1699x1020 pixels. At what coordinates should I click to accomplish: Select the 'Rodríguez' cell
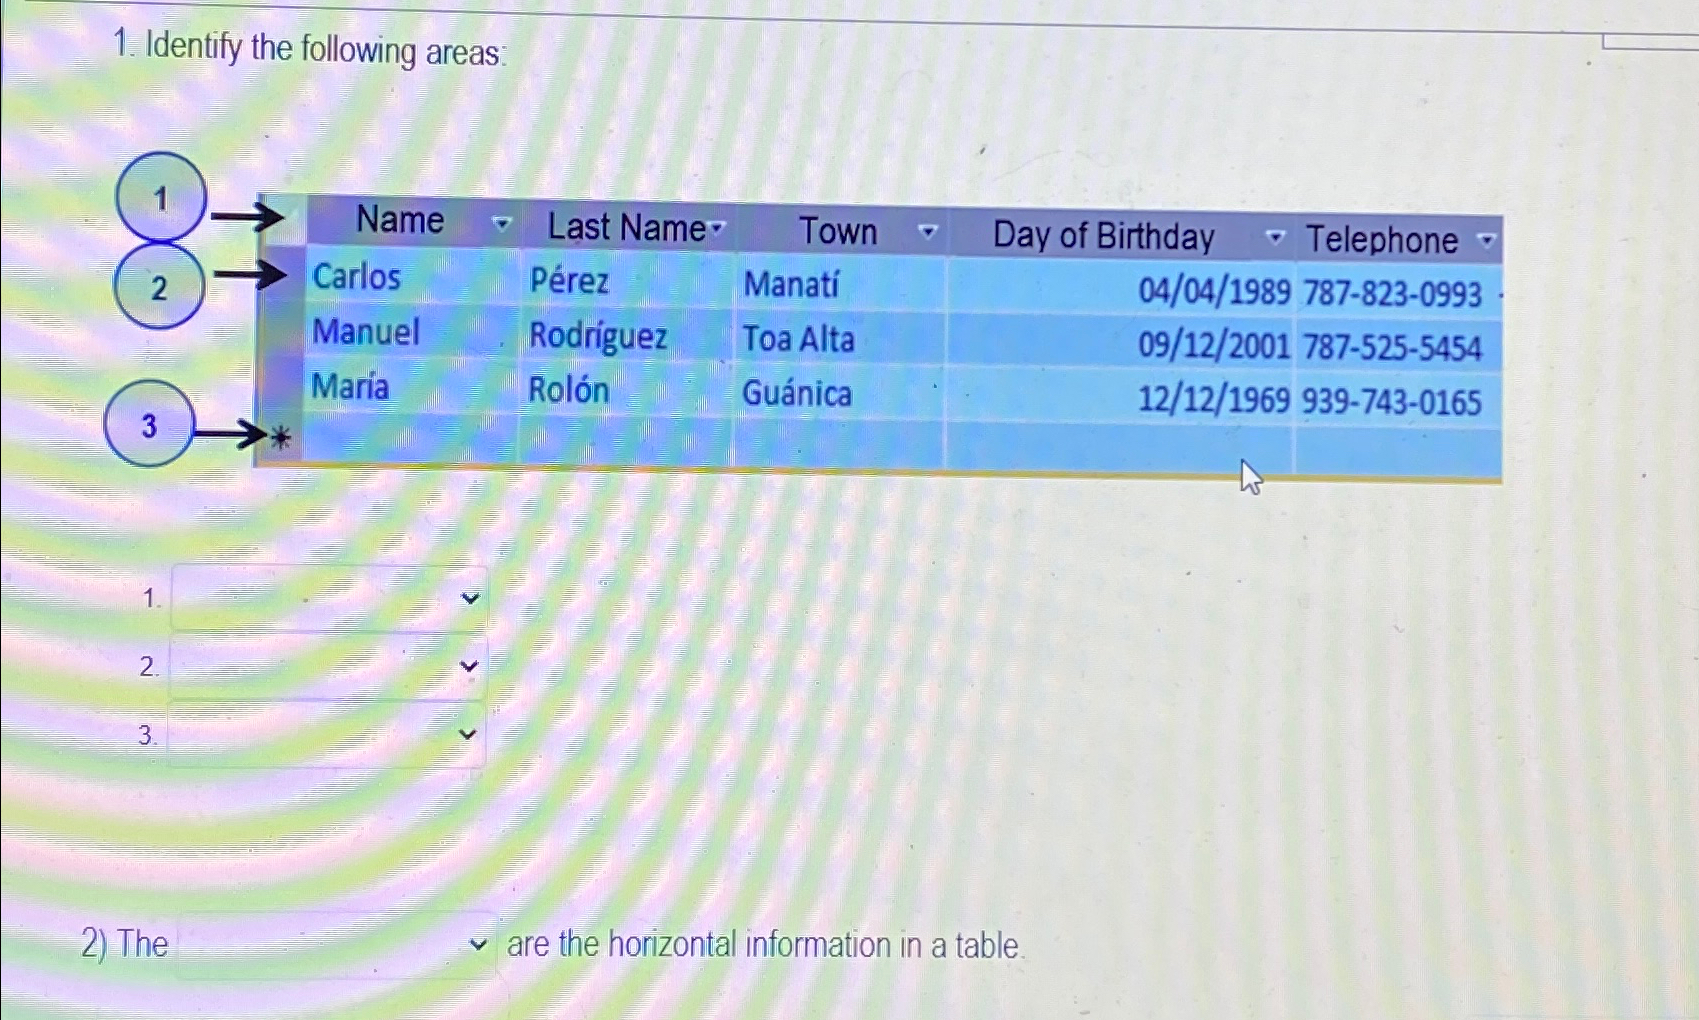tap(626, 336)
